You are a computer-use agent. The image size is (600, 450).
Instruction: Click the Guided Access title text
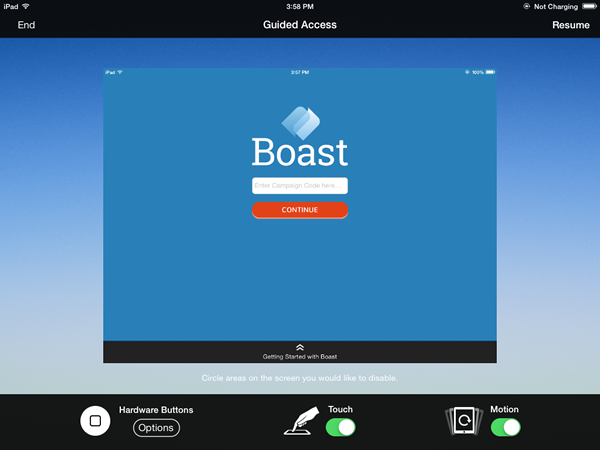(x=300, y=25)
